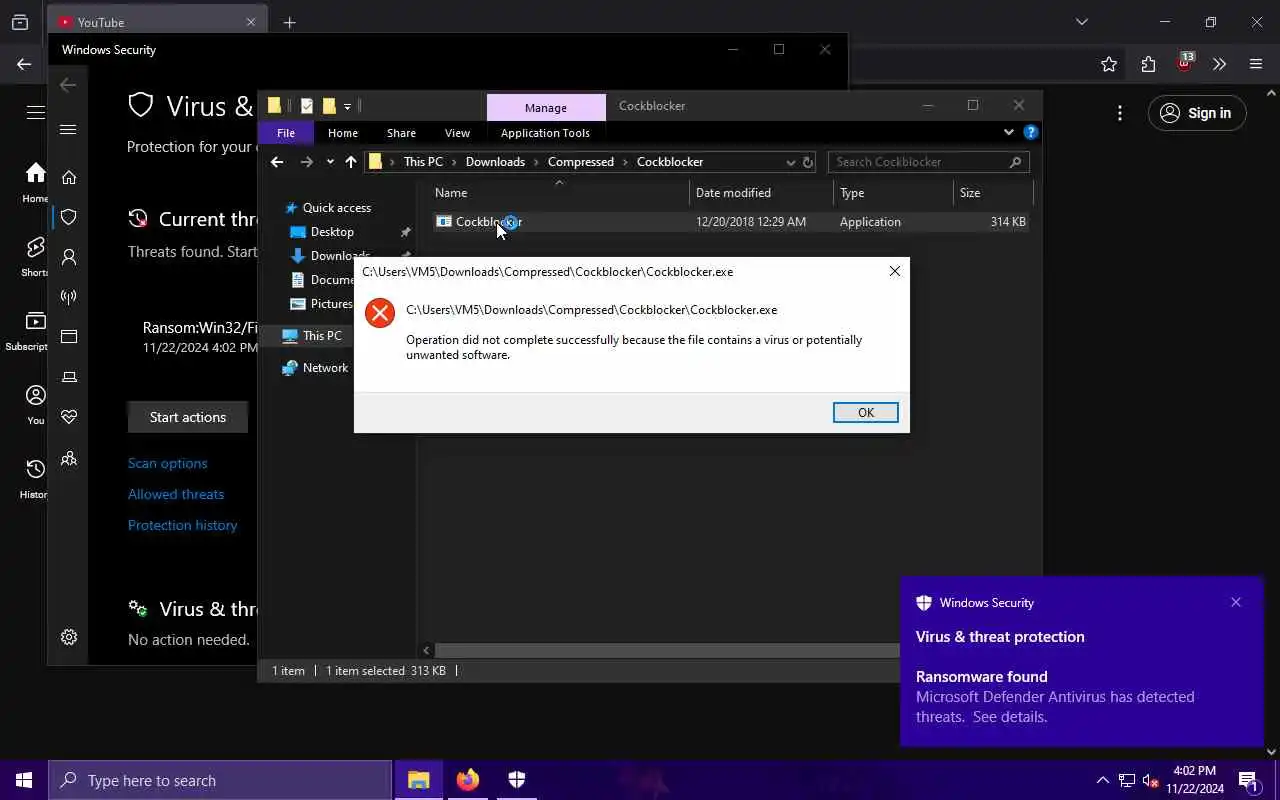Open YouTube You section in sidebar
This screenshot has height=800, width=1280.
[x=35, y=404]
